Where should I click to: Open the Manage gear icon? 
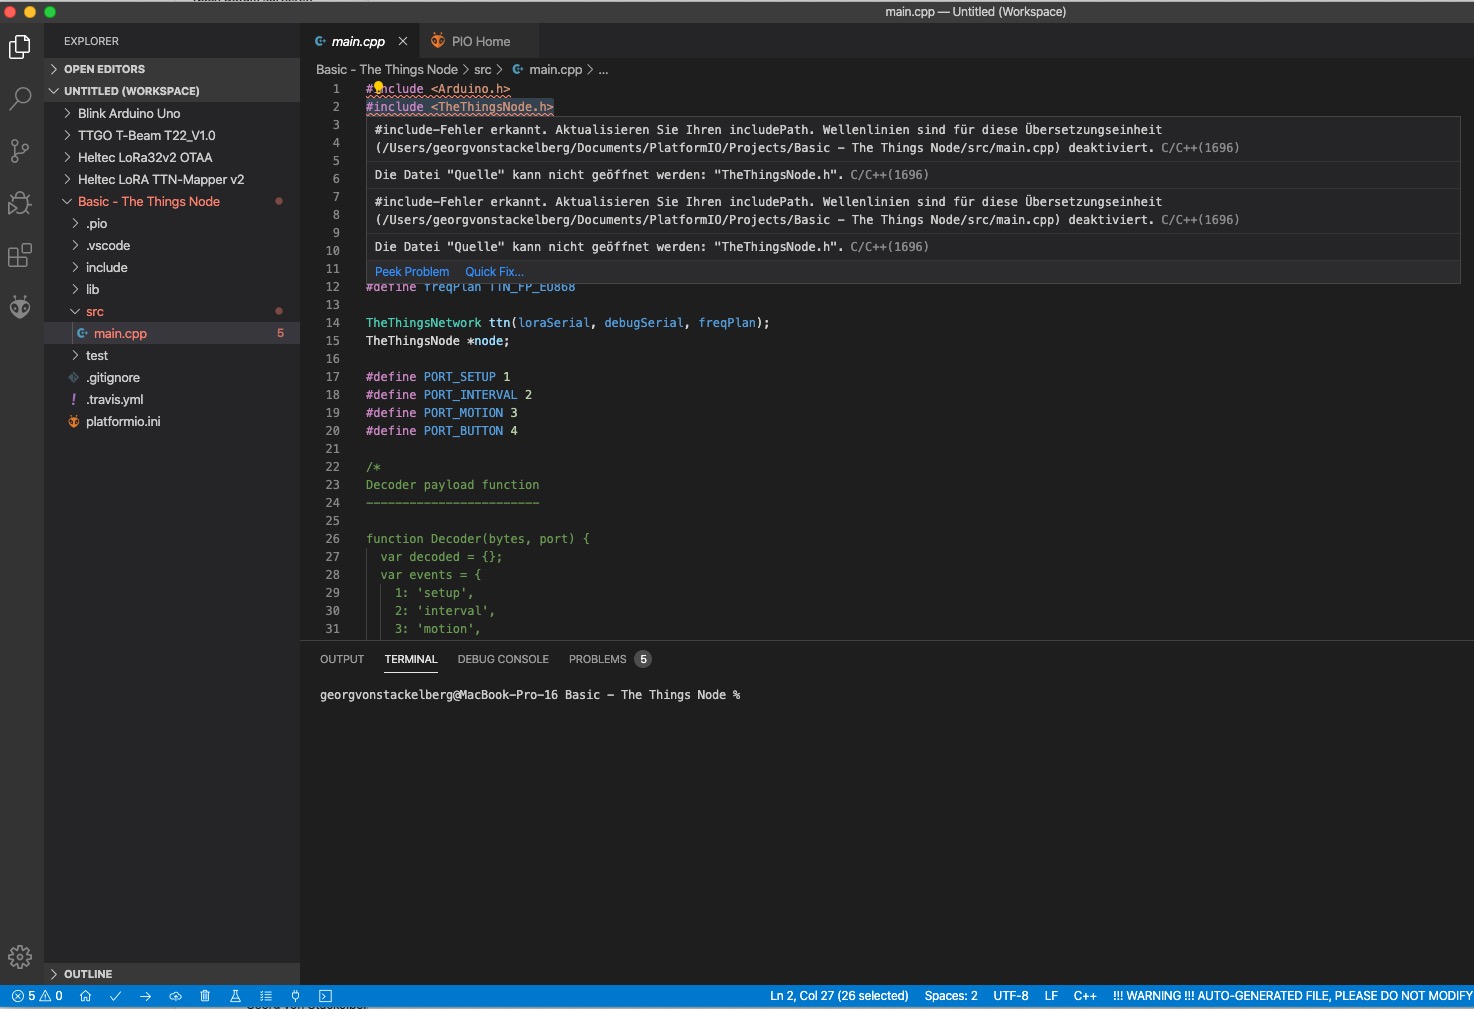(x=20, y=957)
